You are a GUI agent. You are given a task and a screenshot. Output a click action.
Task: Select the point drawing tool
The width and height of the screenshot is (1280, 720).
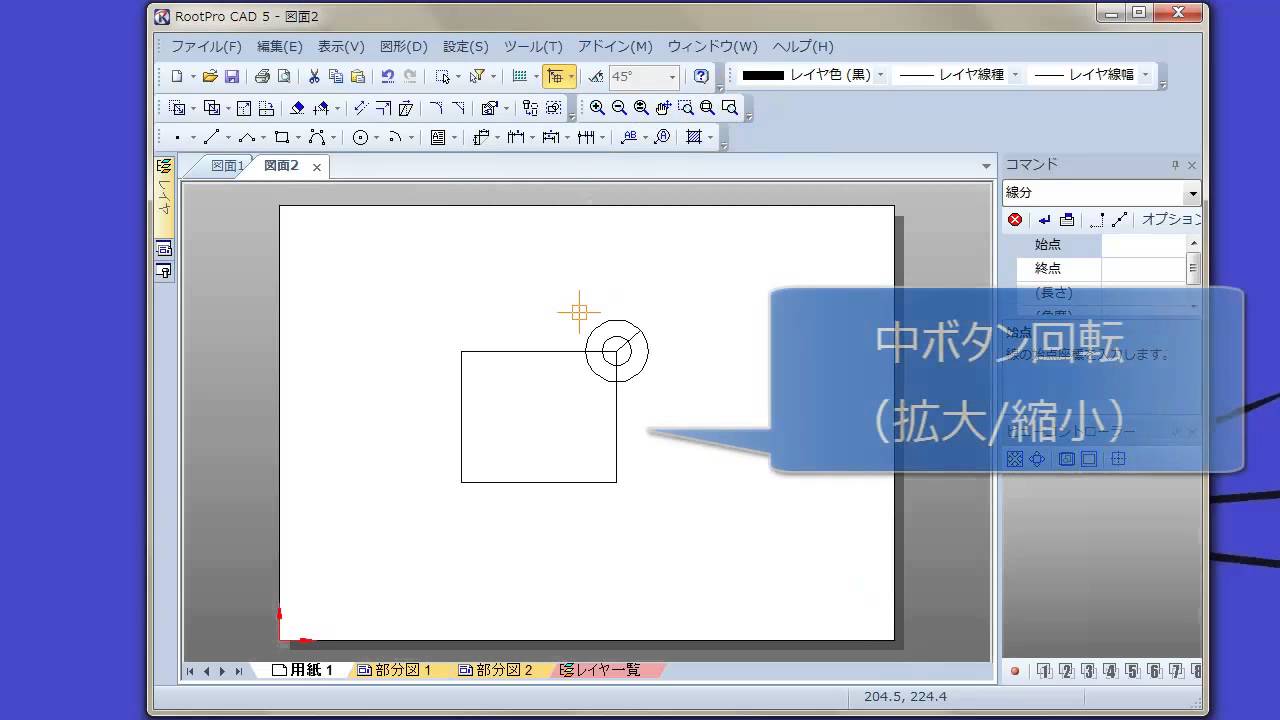pos(177,138)
